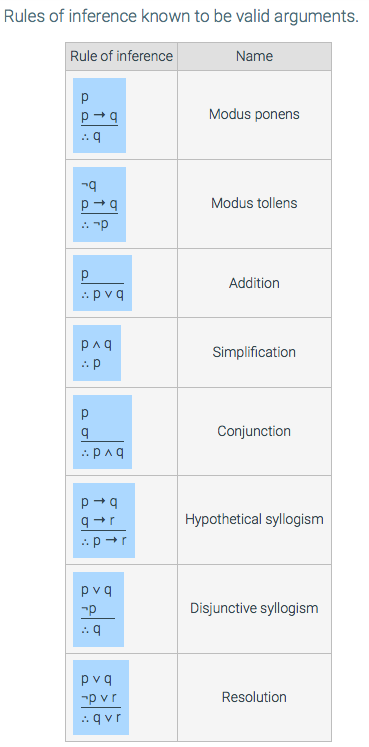The height and width of the screenshot is (747, 369).
Task: Click the Modus tollens formula box
Action: [99, 204]
